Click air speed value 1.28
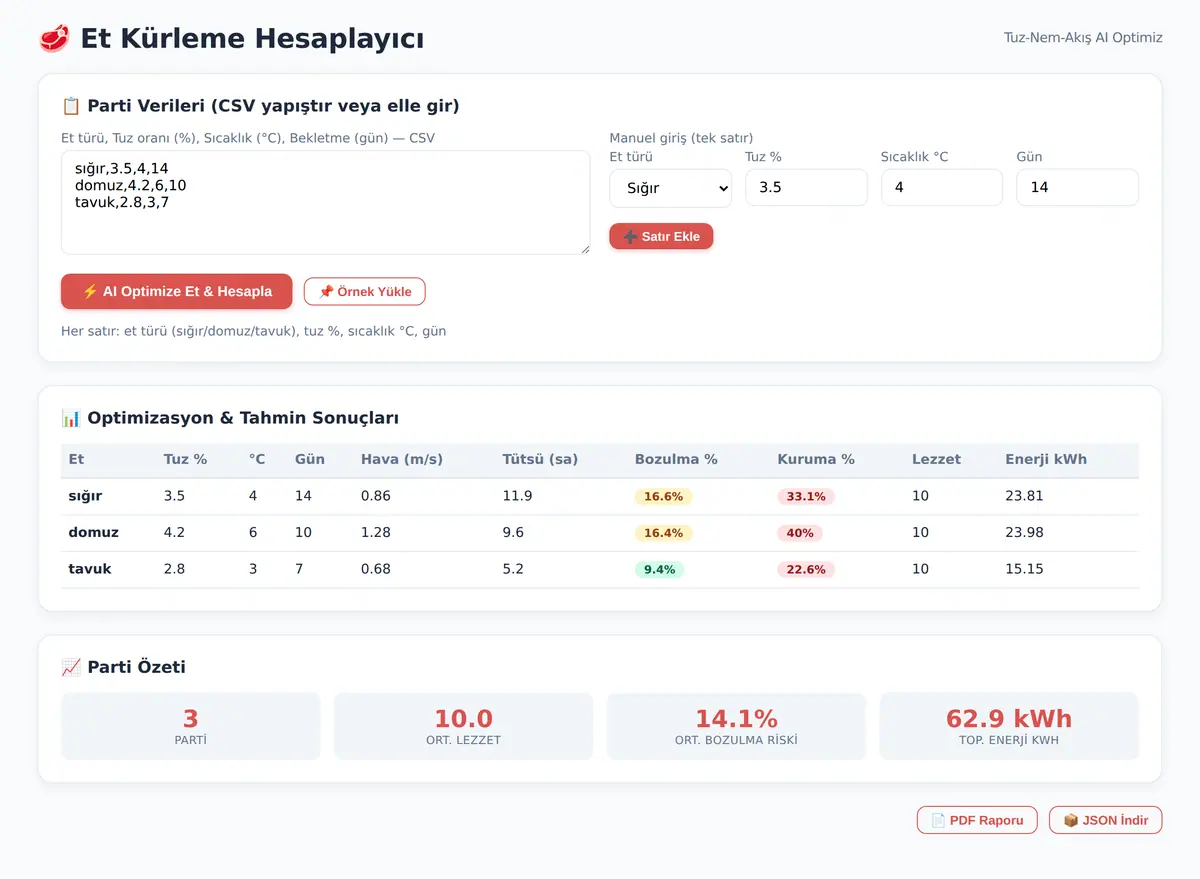Viewport: 1200px width, 879px height. coord(376,533)
